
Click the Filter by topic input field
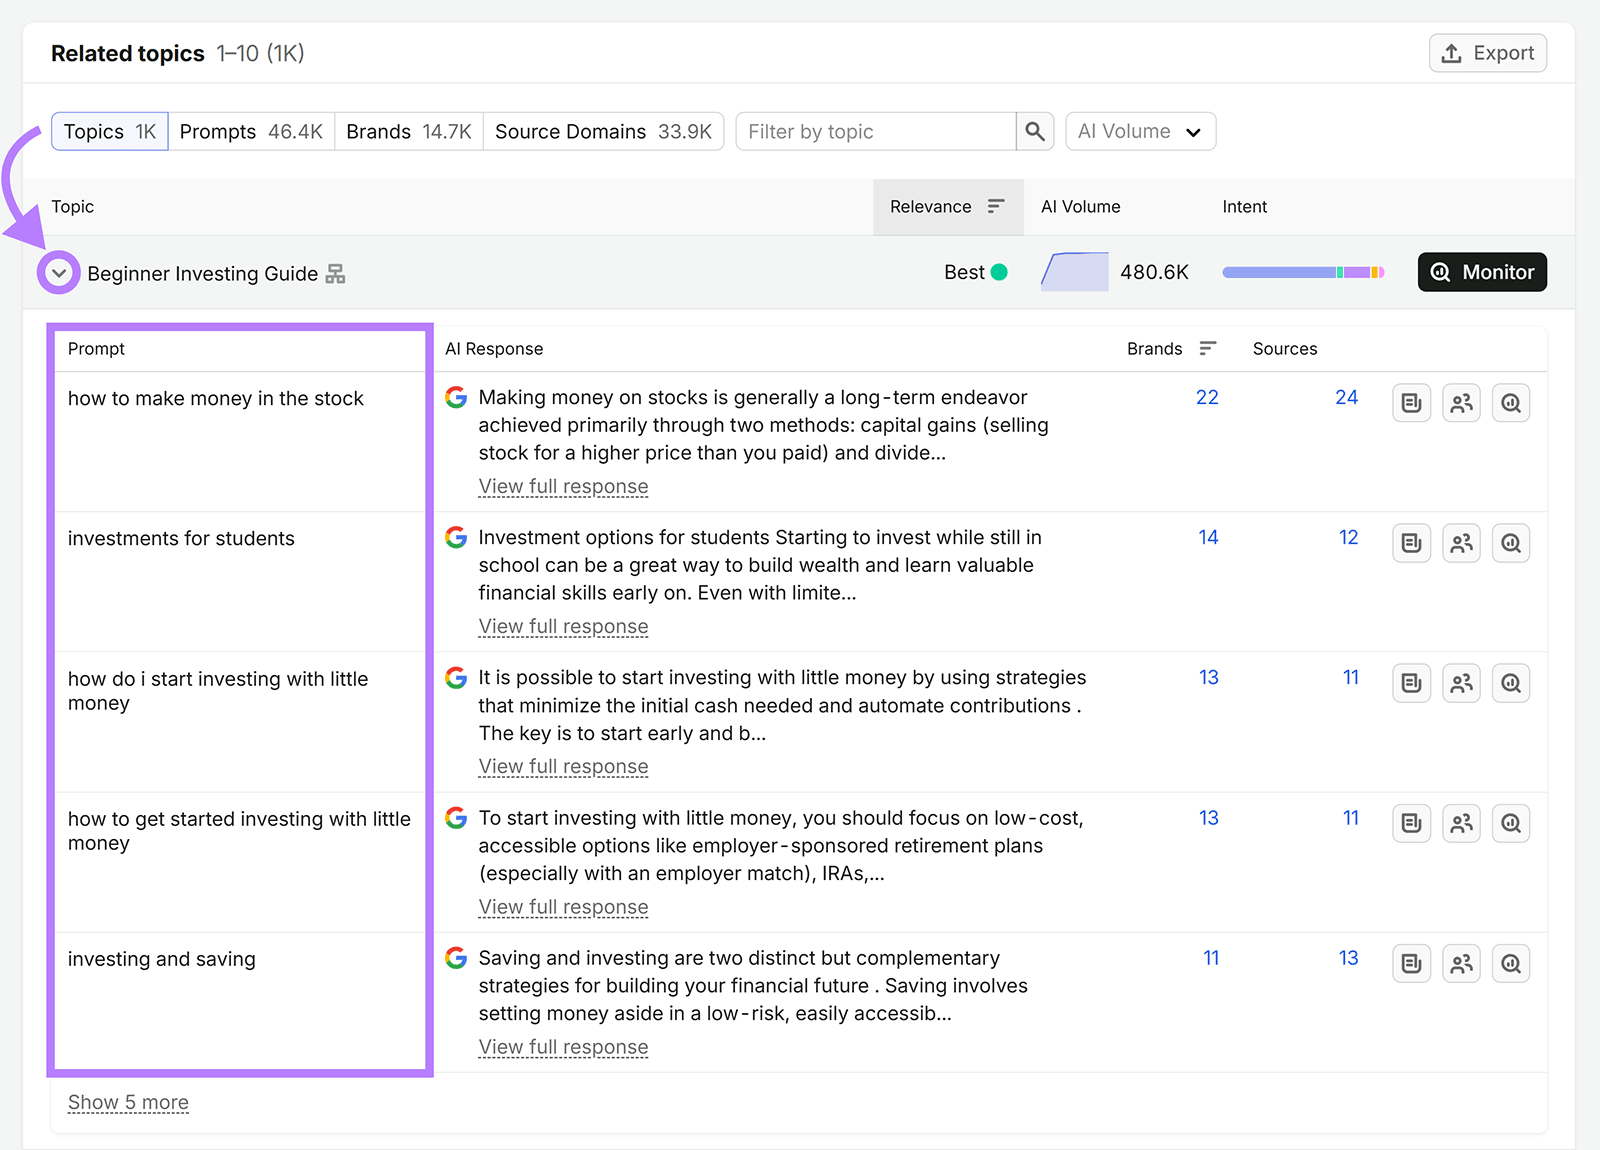[x=876, y=131]
